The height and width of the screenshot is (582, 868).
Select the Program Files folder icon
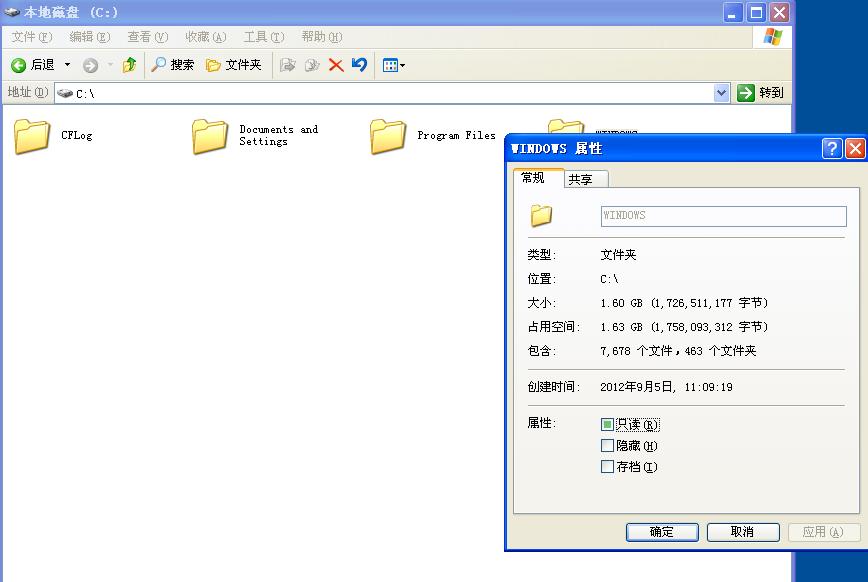click(388, 136)
